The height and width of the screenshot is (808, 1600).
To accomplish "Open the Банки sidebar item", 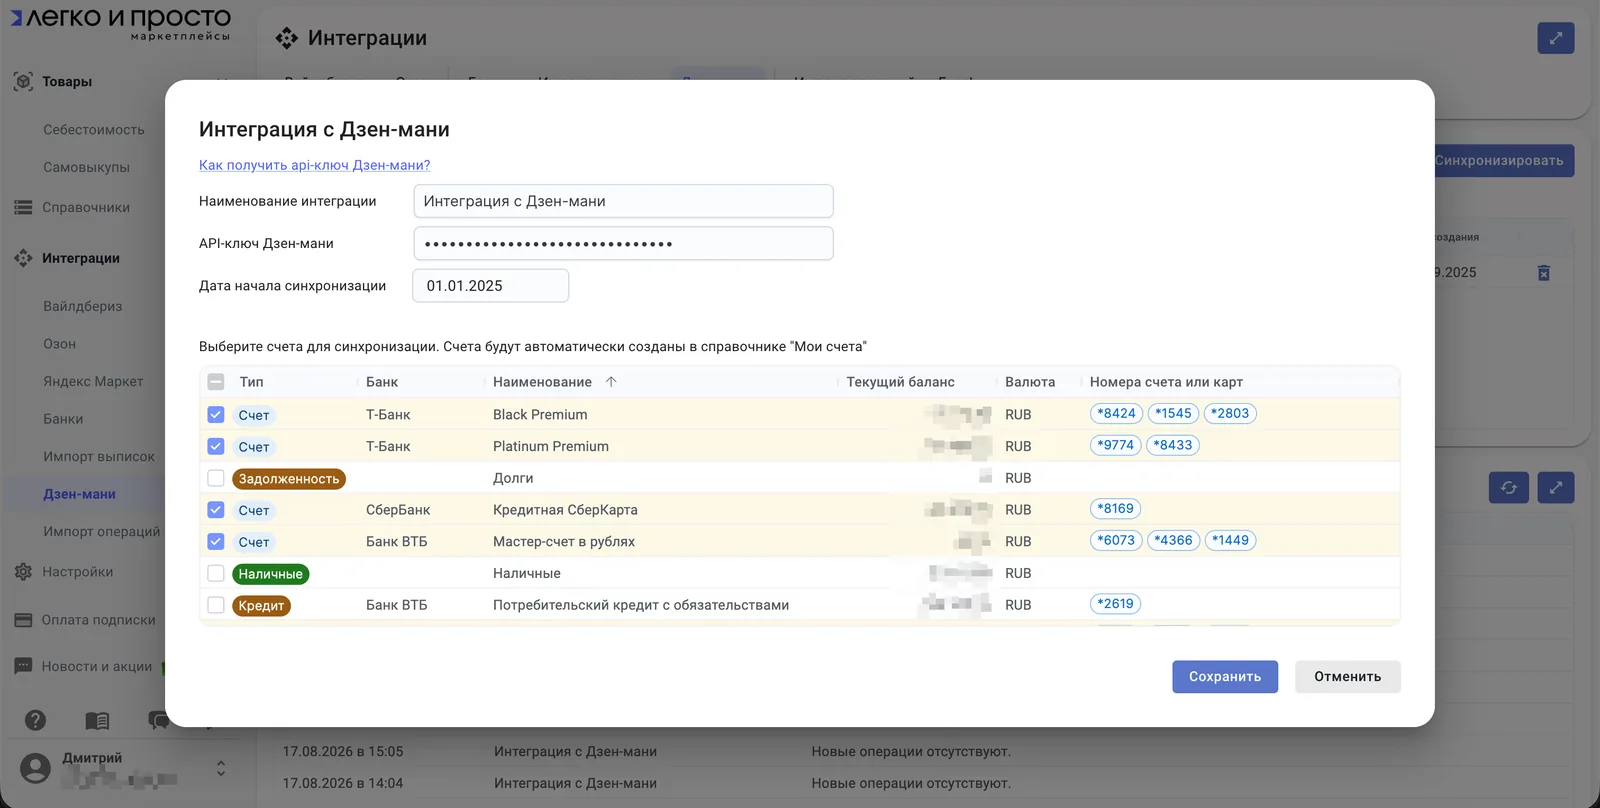I will point(63,419).
